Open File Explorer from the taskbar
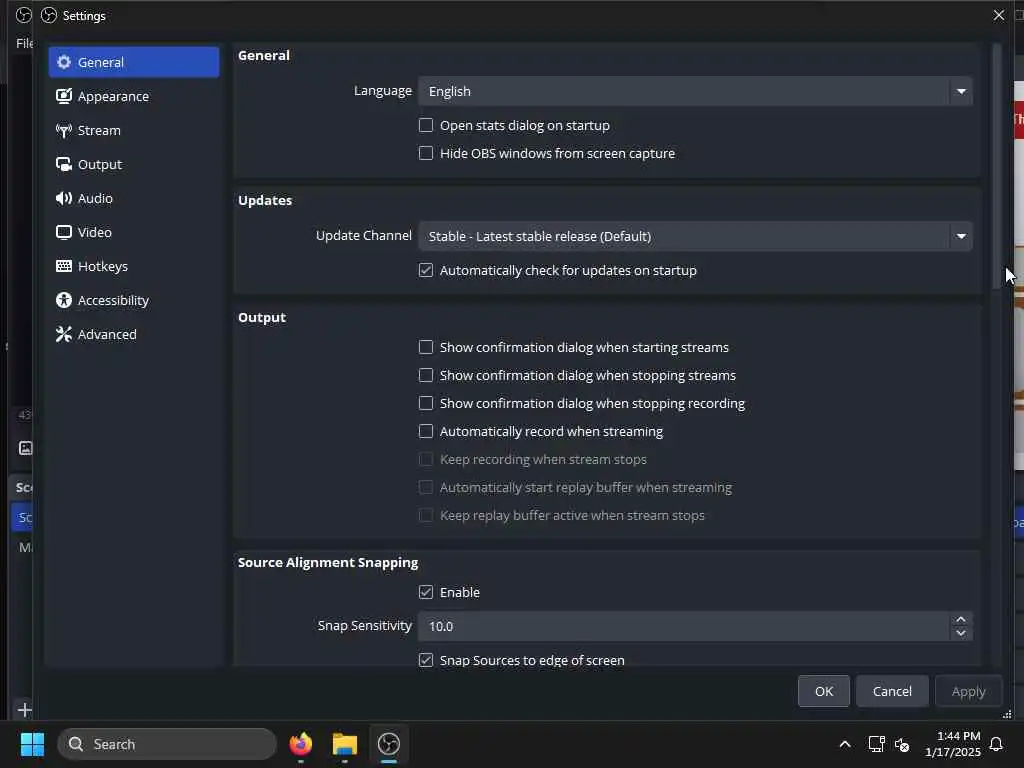 coord(345,744)
